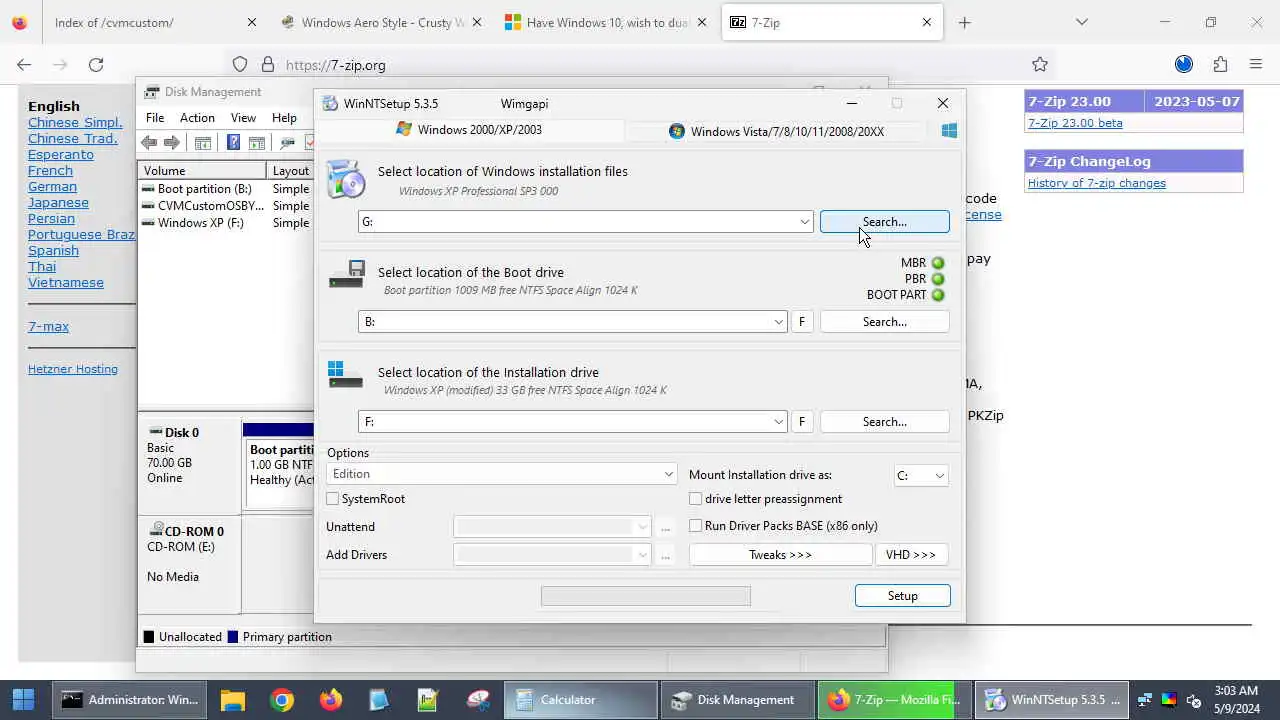Open the Firefox extensions puzzle icon

pos(1220,65)
